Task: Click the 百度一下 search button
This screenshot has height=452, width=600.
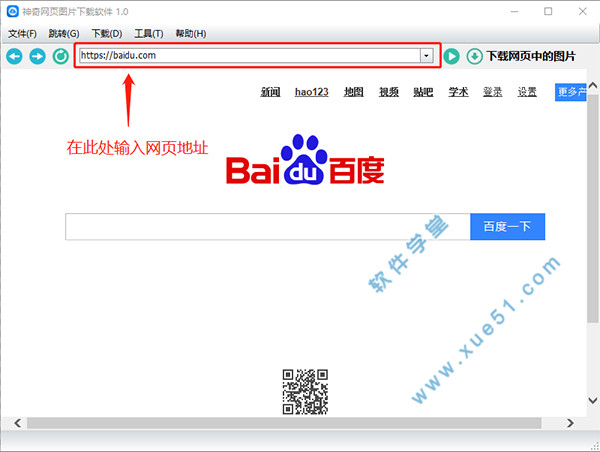Action: [x=507, y=227]
